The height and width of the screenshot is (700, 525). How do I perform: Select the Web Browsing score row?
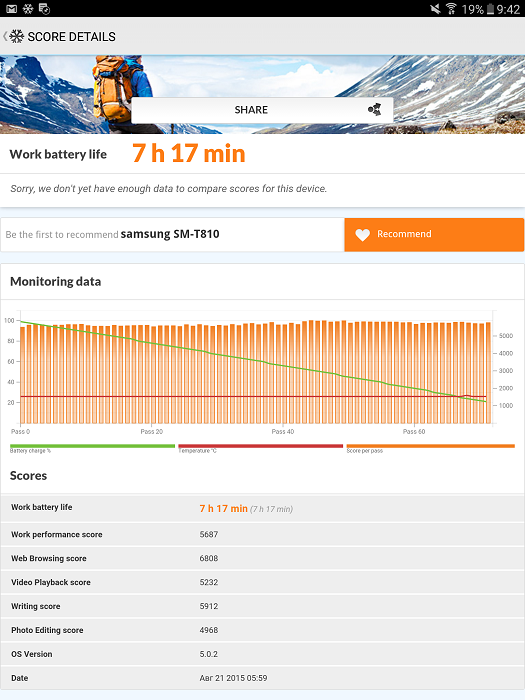[x=262, y=558]
